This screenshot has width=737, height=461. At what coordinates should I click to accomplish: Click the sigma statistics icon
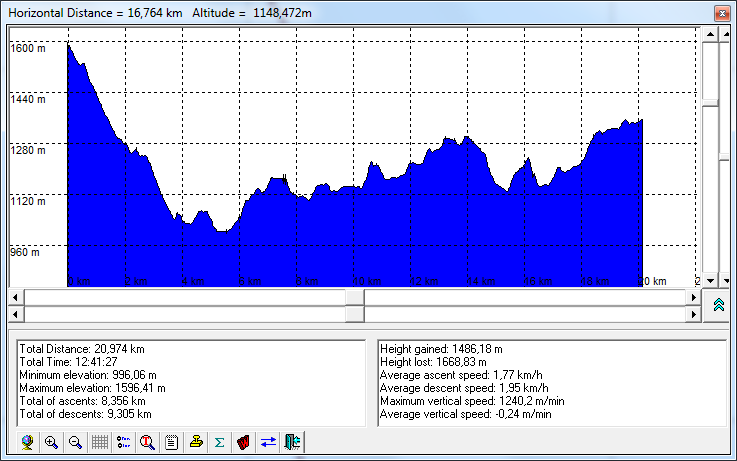[x=219, y=442]
